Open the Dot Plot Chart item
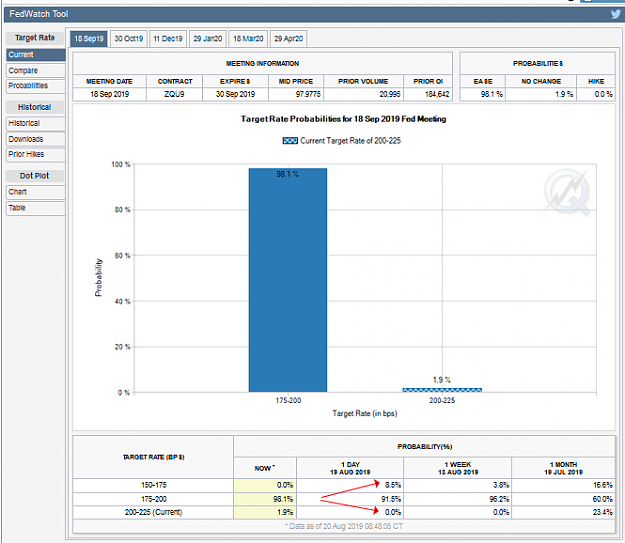 pos(36,192)
